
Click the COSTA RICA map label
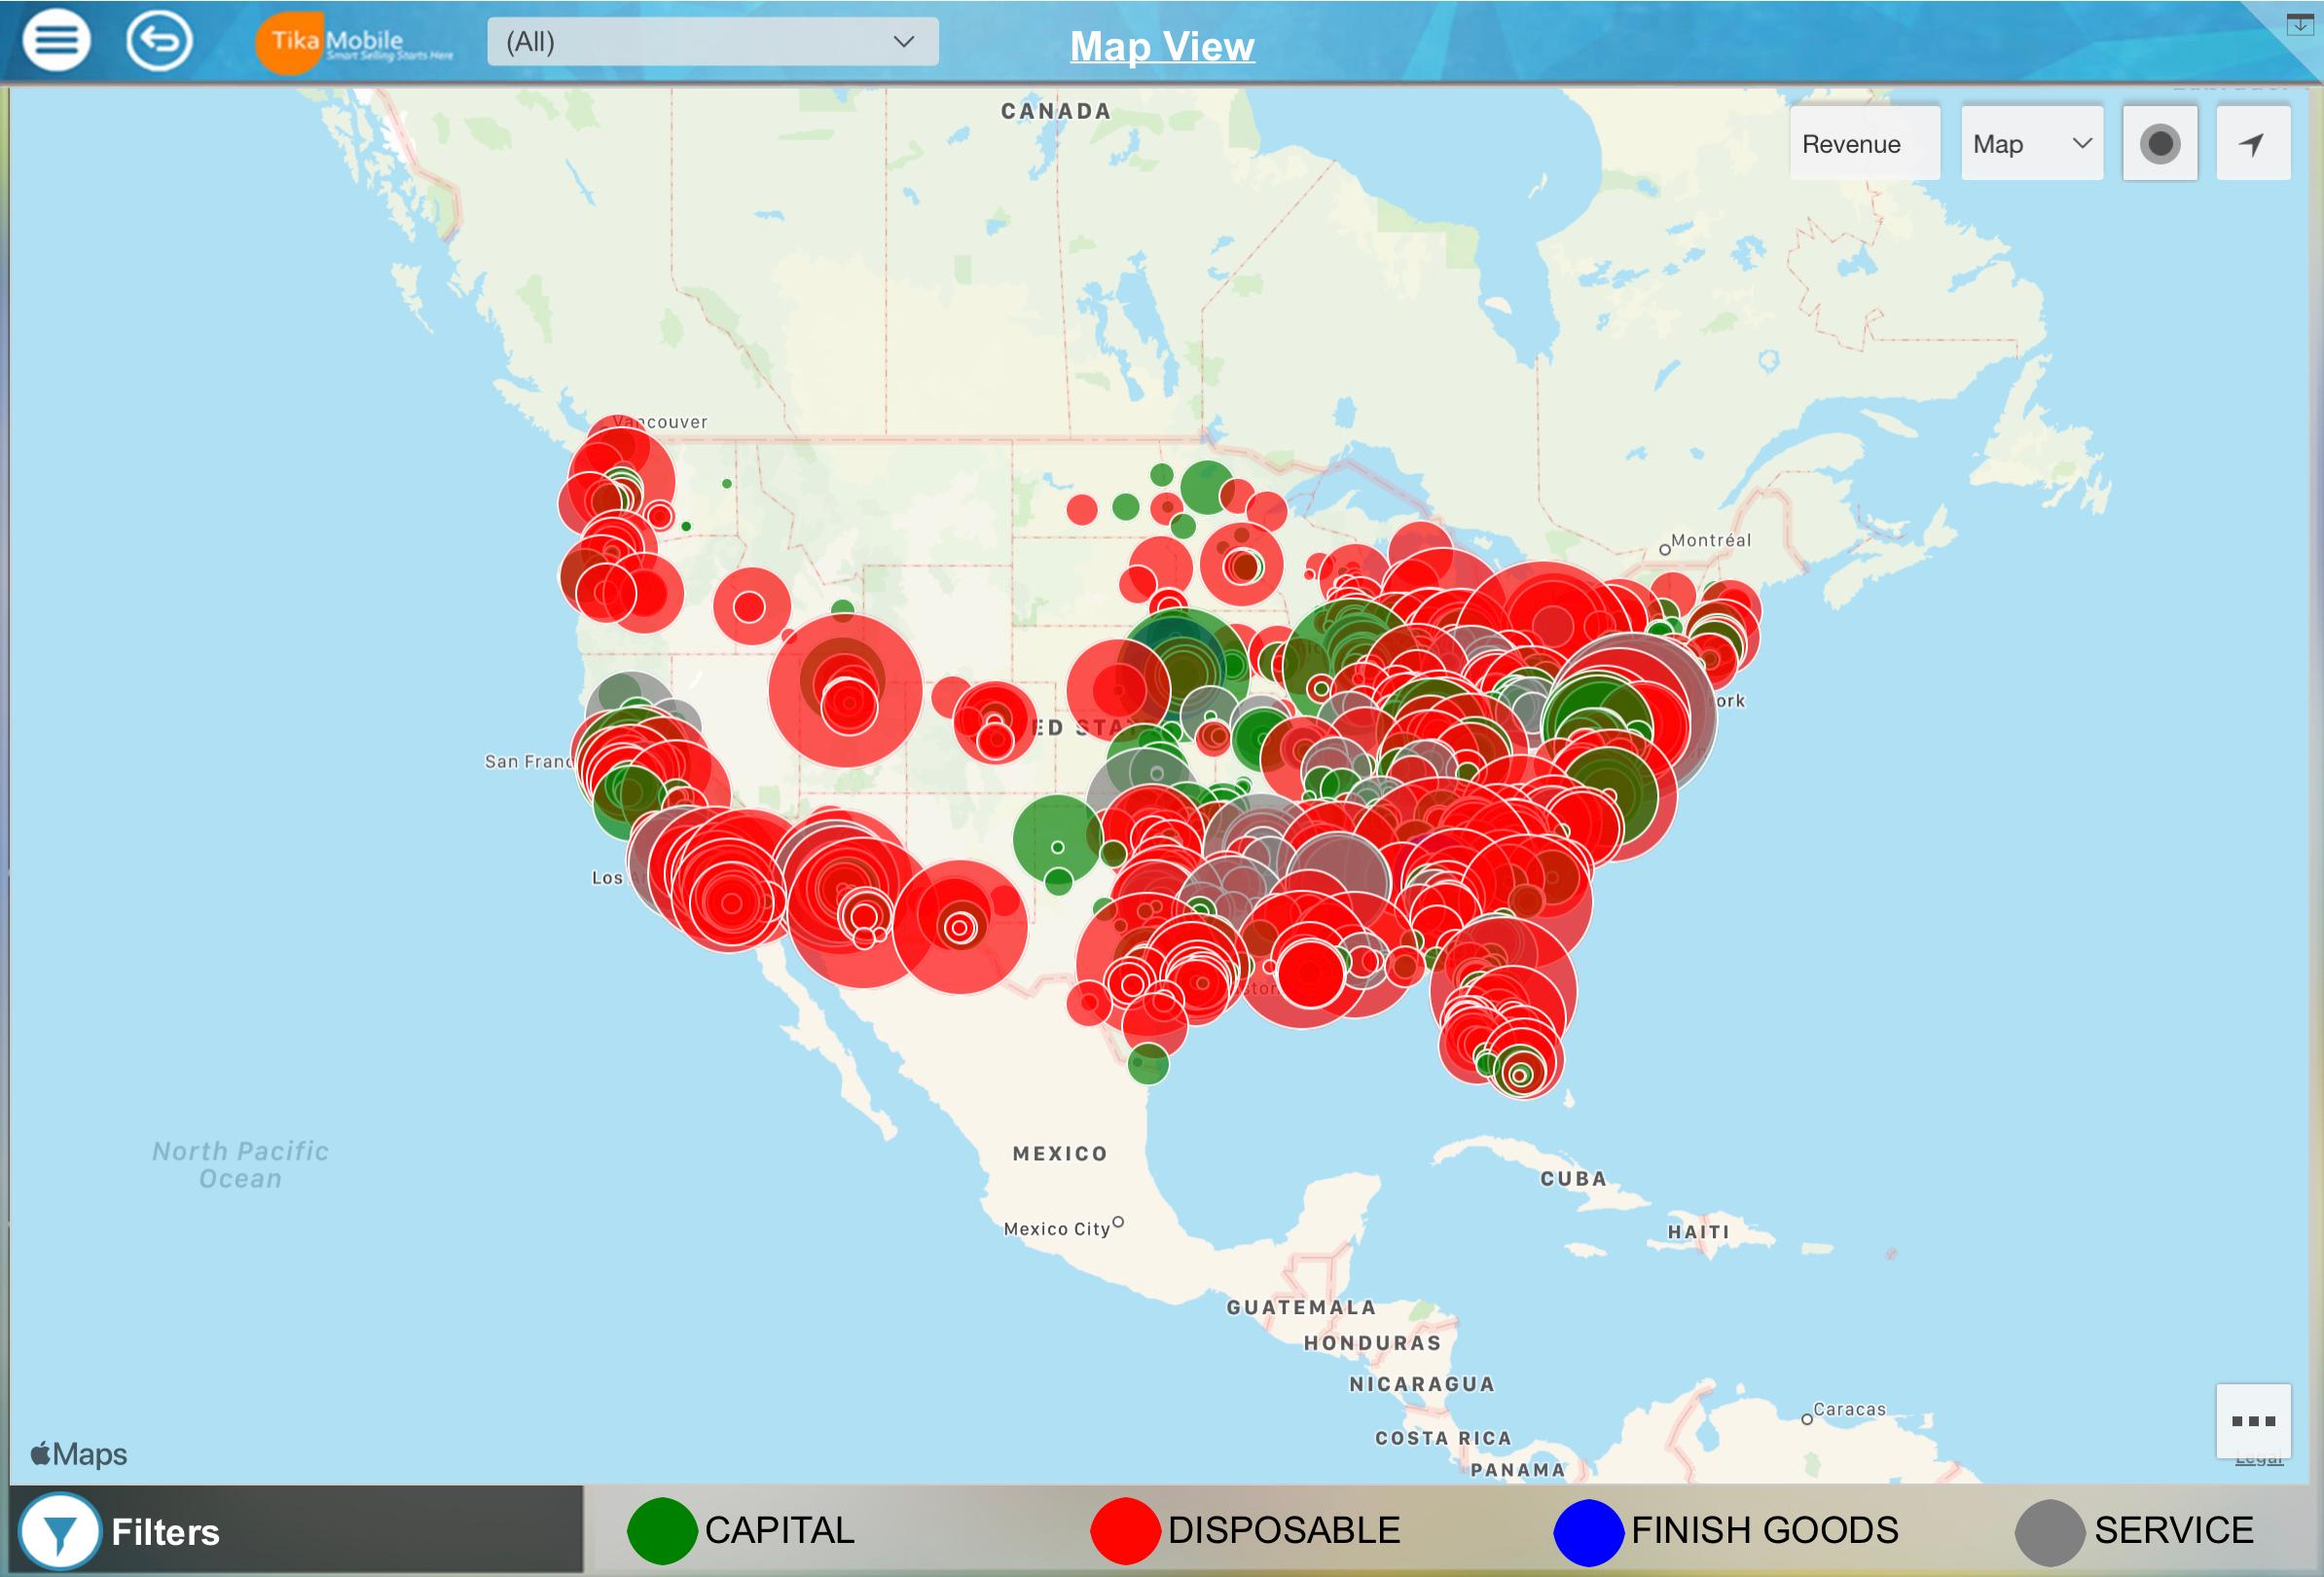point(1442,1439)
